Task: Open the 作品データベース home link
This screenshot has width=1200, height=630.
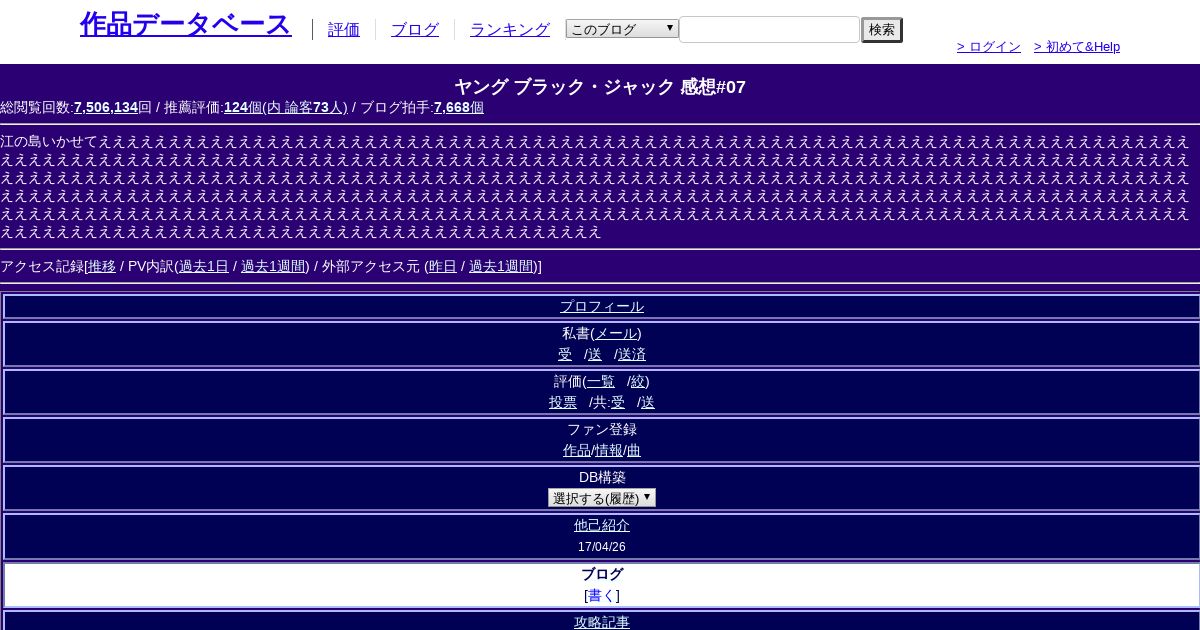Action: 185,24
